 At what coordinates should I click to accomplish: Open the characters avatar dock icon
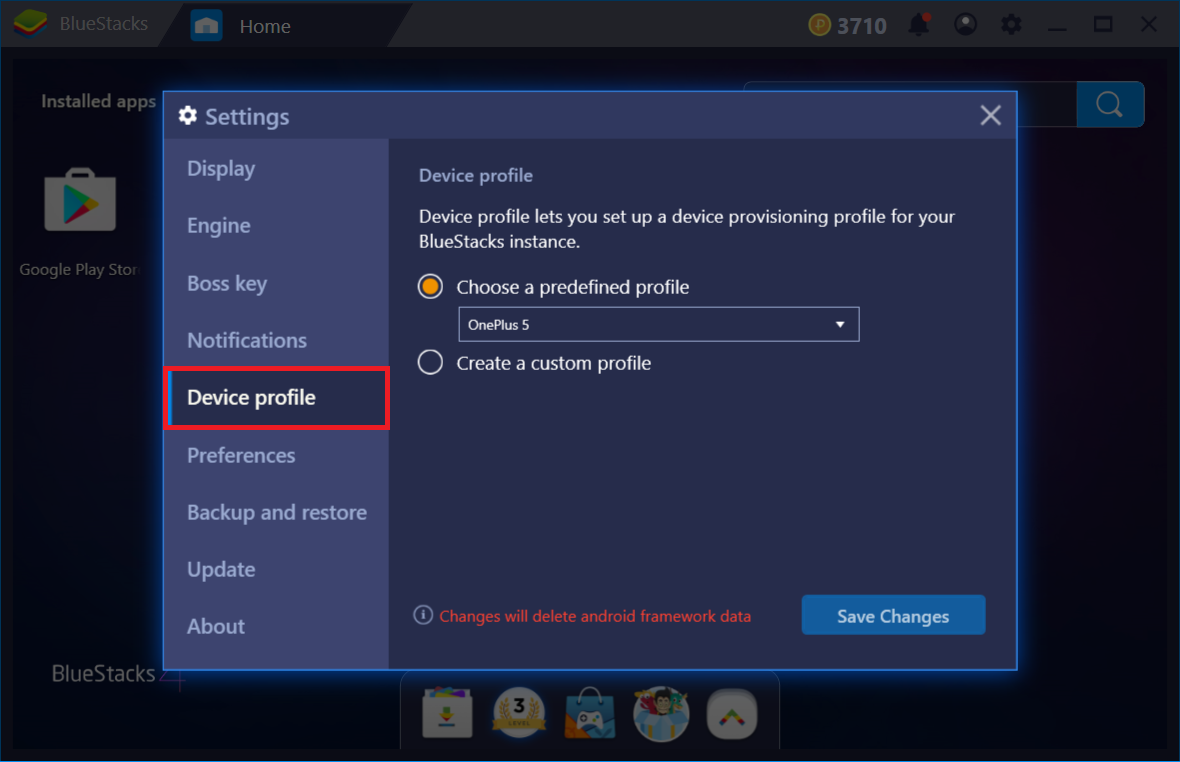pyautogui.click(x=661, y=712)
